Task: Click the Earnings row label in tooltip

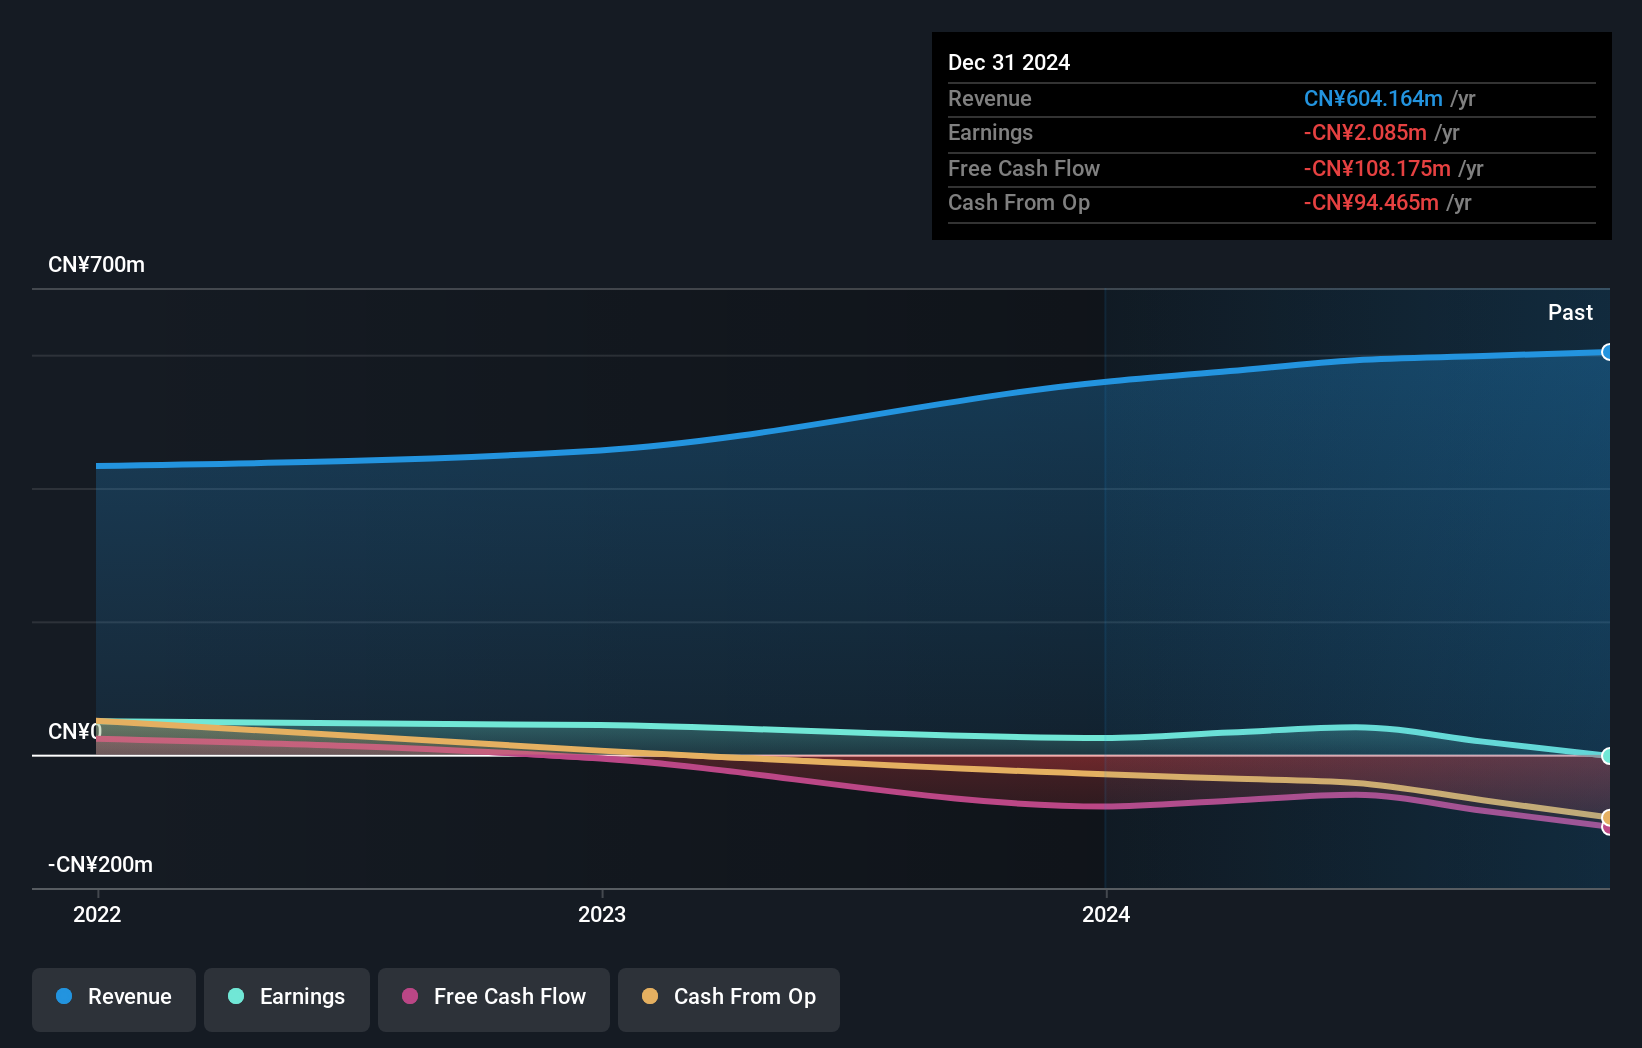Action: coord(990,133)
